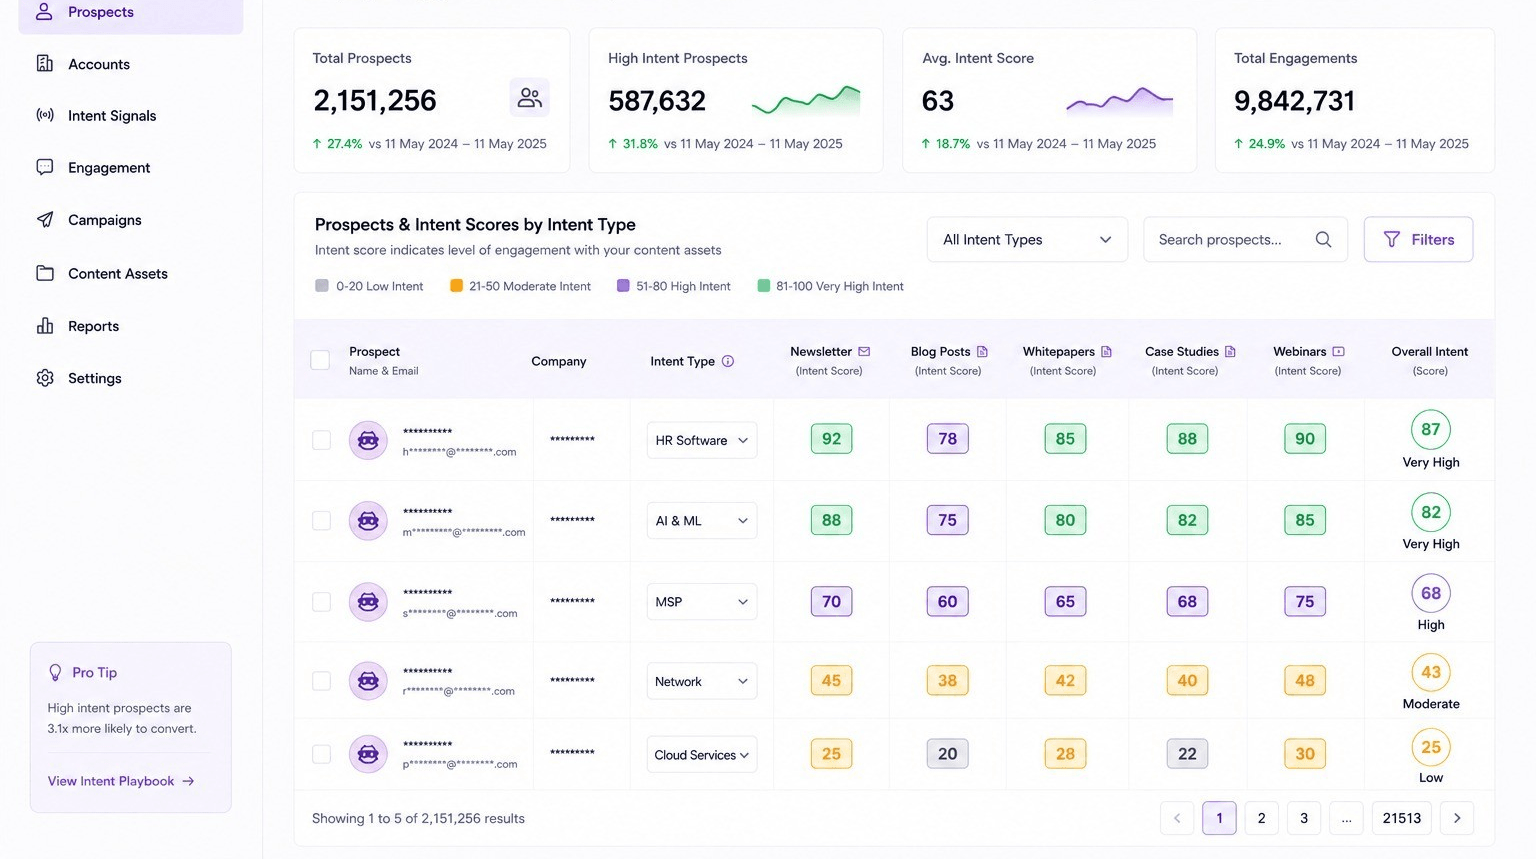Click the magnifier icon in search box

point(1323,240)
